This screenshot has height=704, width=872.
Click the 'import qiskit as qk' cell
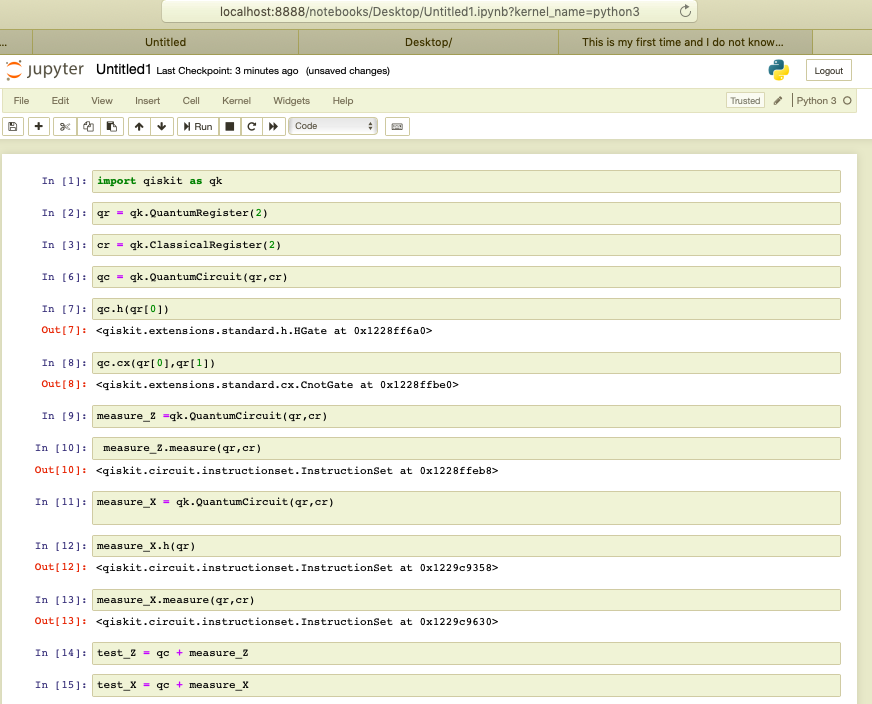click(x=466, y=181)
